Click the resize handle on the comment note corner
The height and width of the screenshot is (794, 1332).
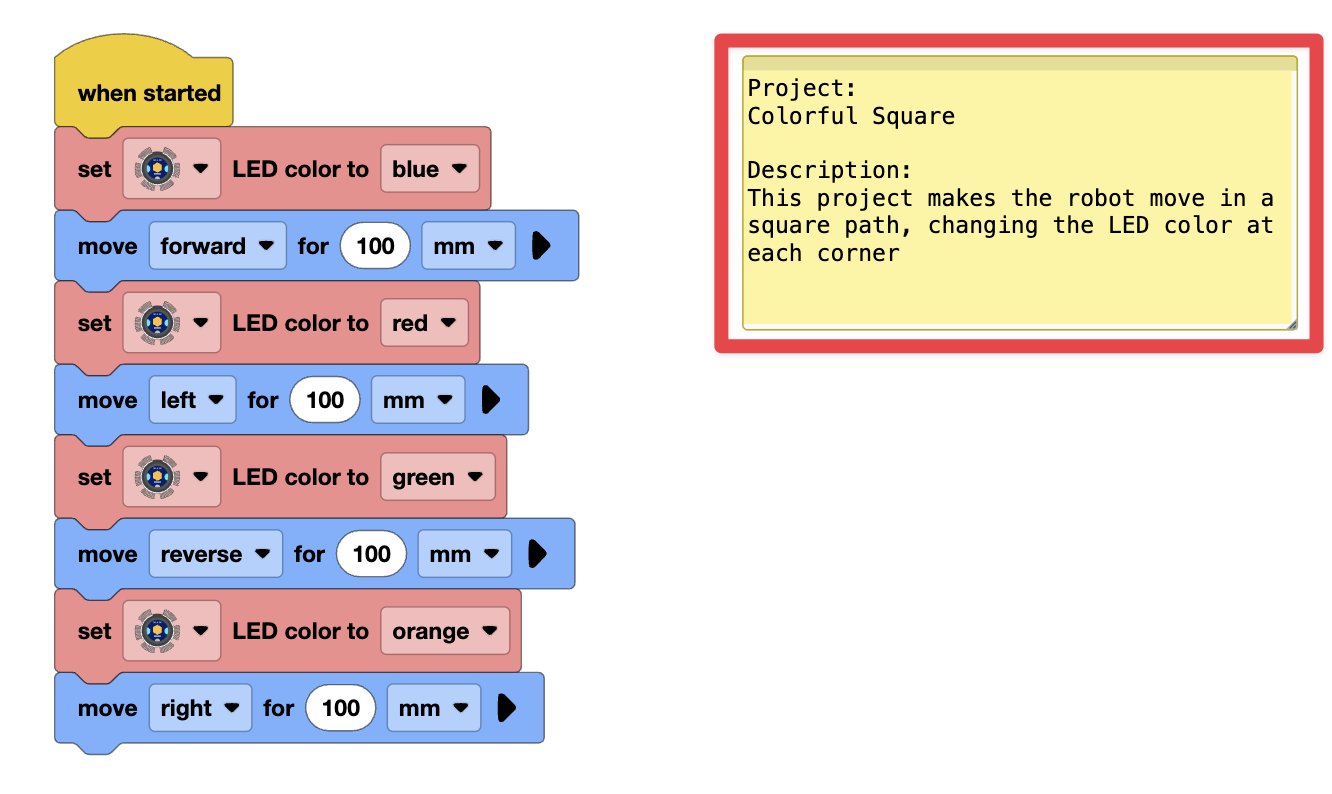1290,322
